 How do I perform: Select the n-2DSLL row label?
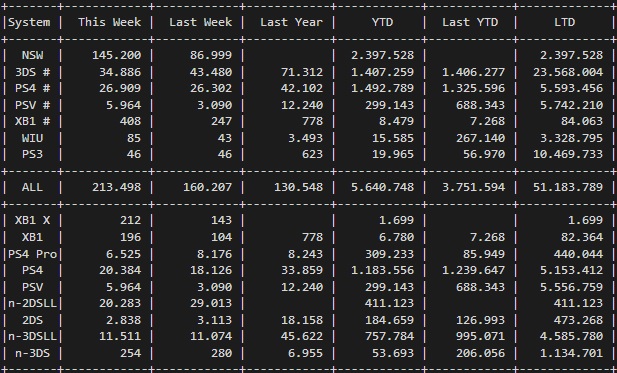coord(33,303)
